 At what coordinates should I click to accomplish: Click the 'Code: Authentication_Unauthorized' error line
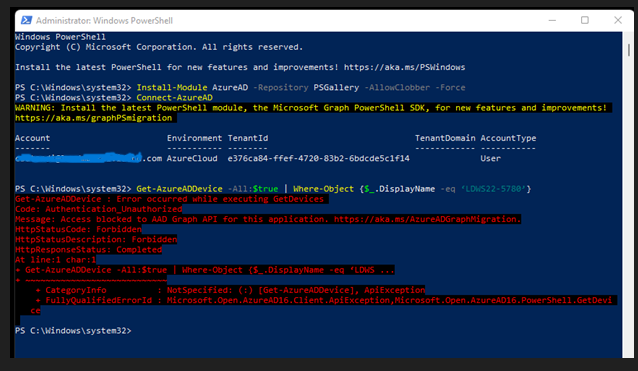pyautogui.click(x=98, y=209)
